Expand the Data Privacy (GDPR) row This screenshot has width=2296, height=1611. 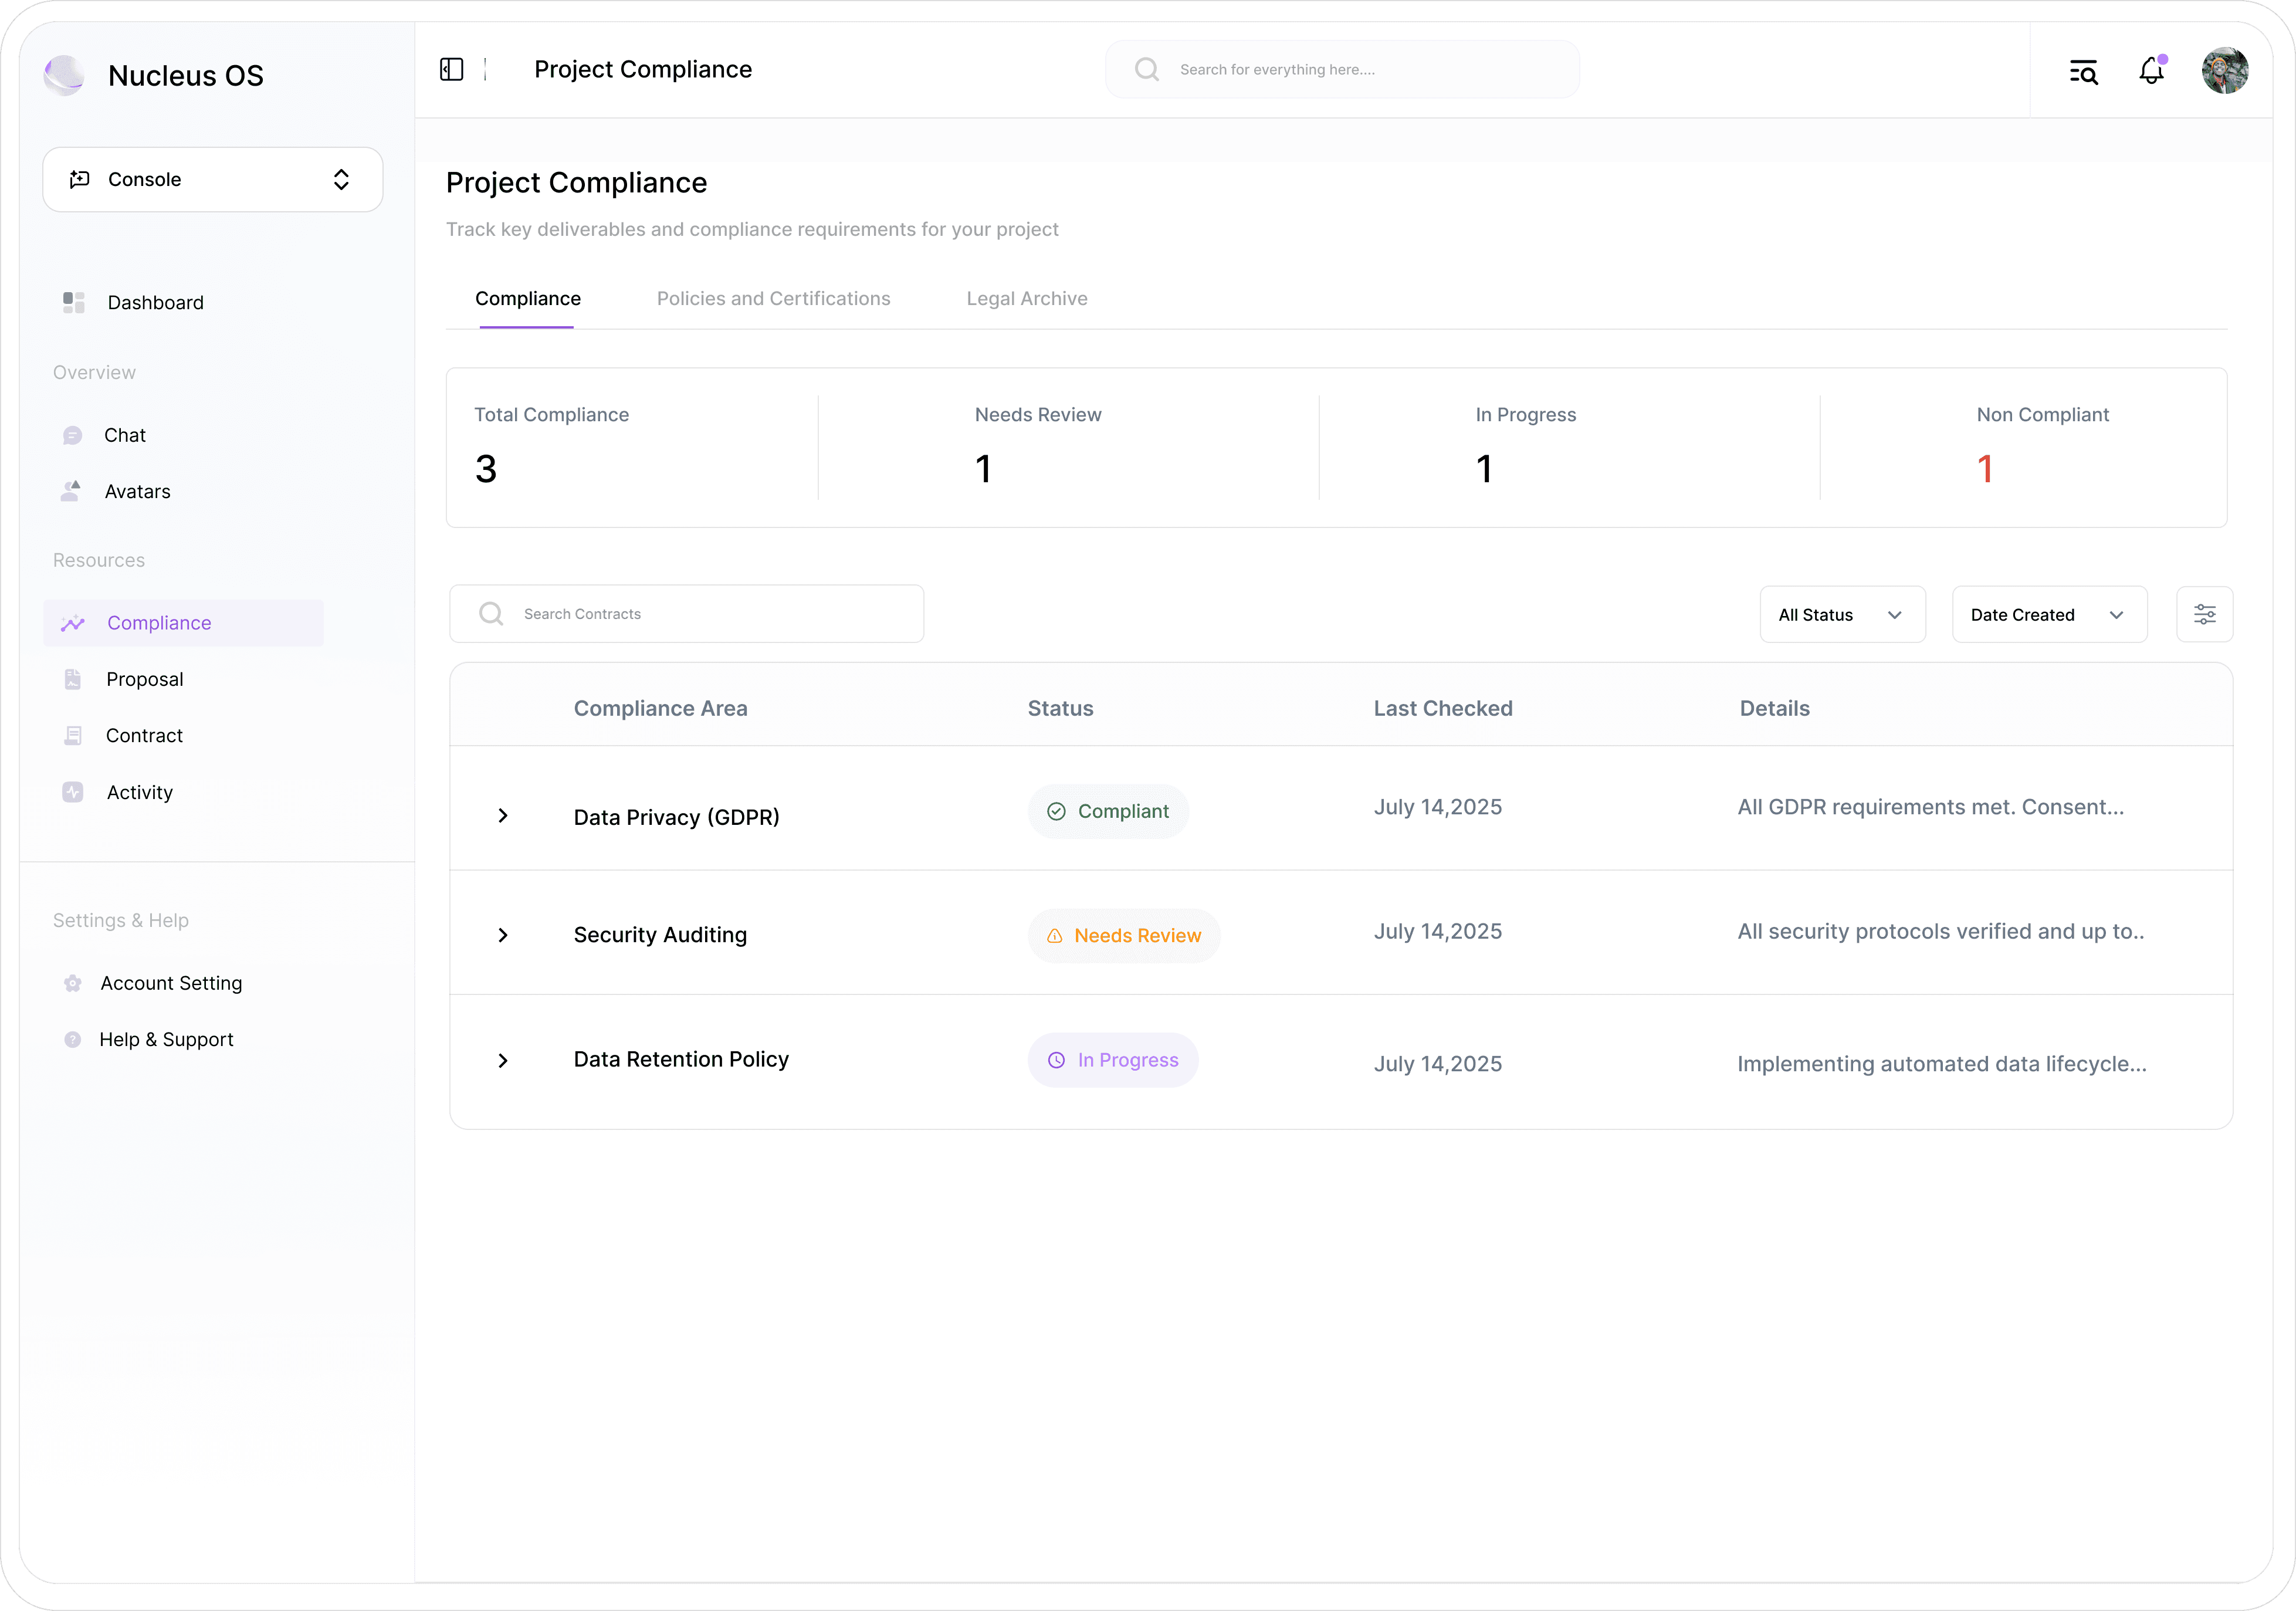[x=503, y=816]
